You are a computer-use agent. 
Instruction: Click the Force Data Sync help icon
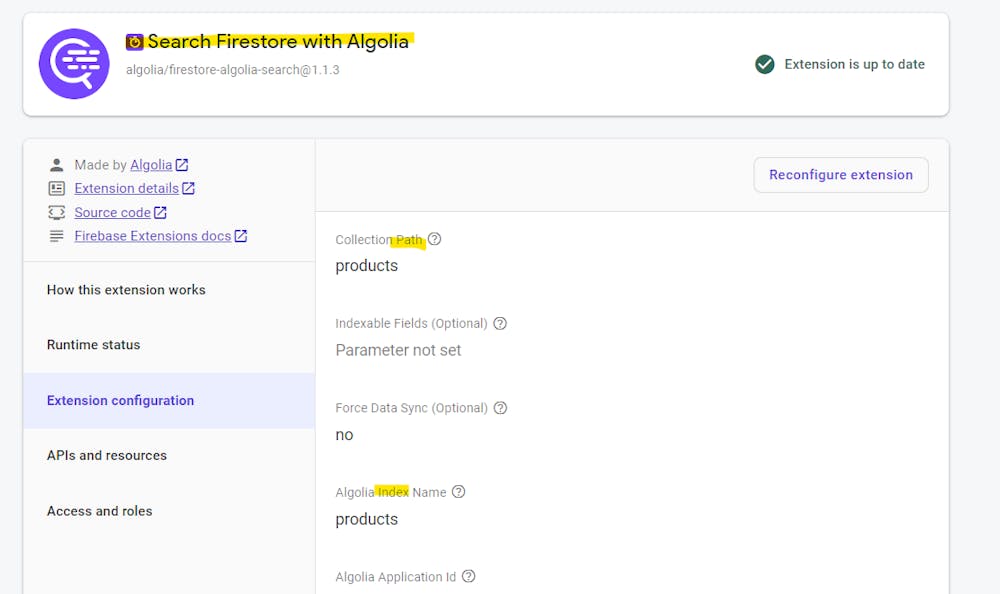pyautogui.click(x=500, y=407)
